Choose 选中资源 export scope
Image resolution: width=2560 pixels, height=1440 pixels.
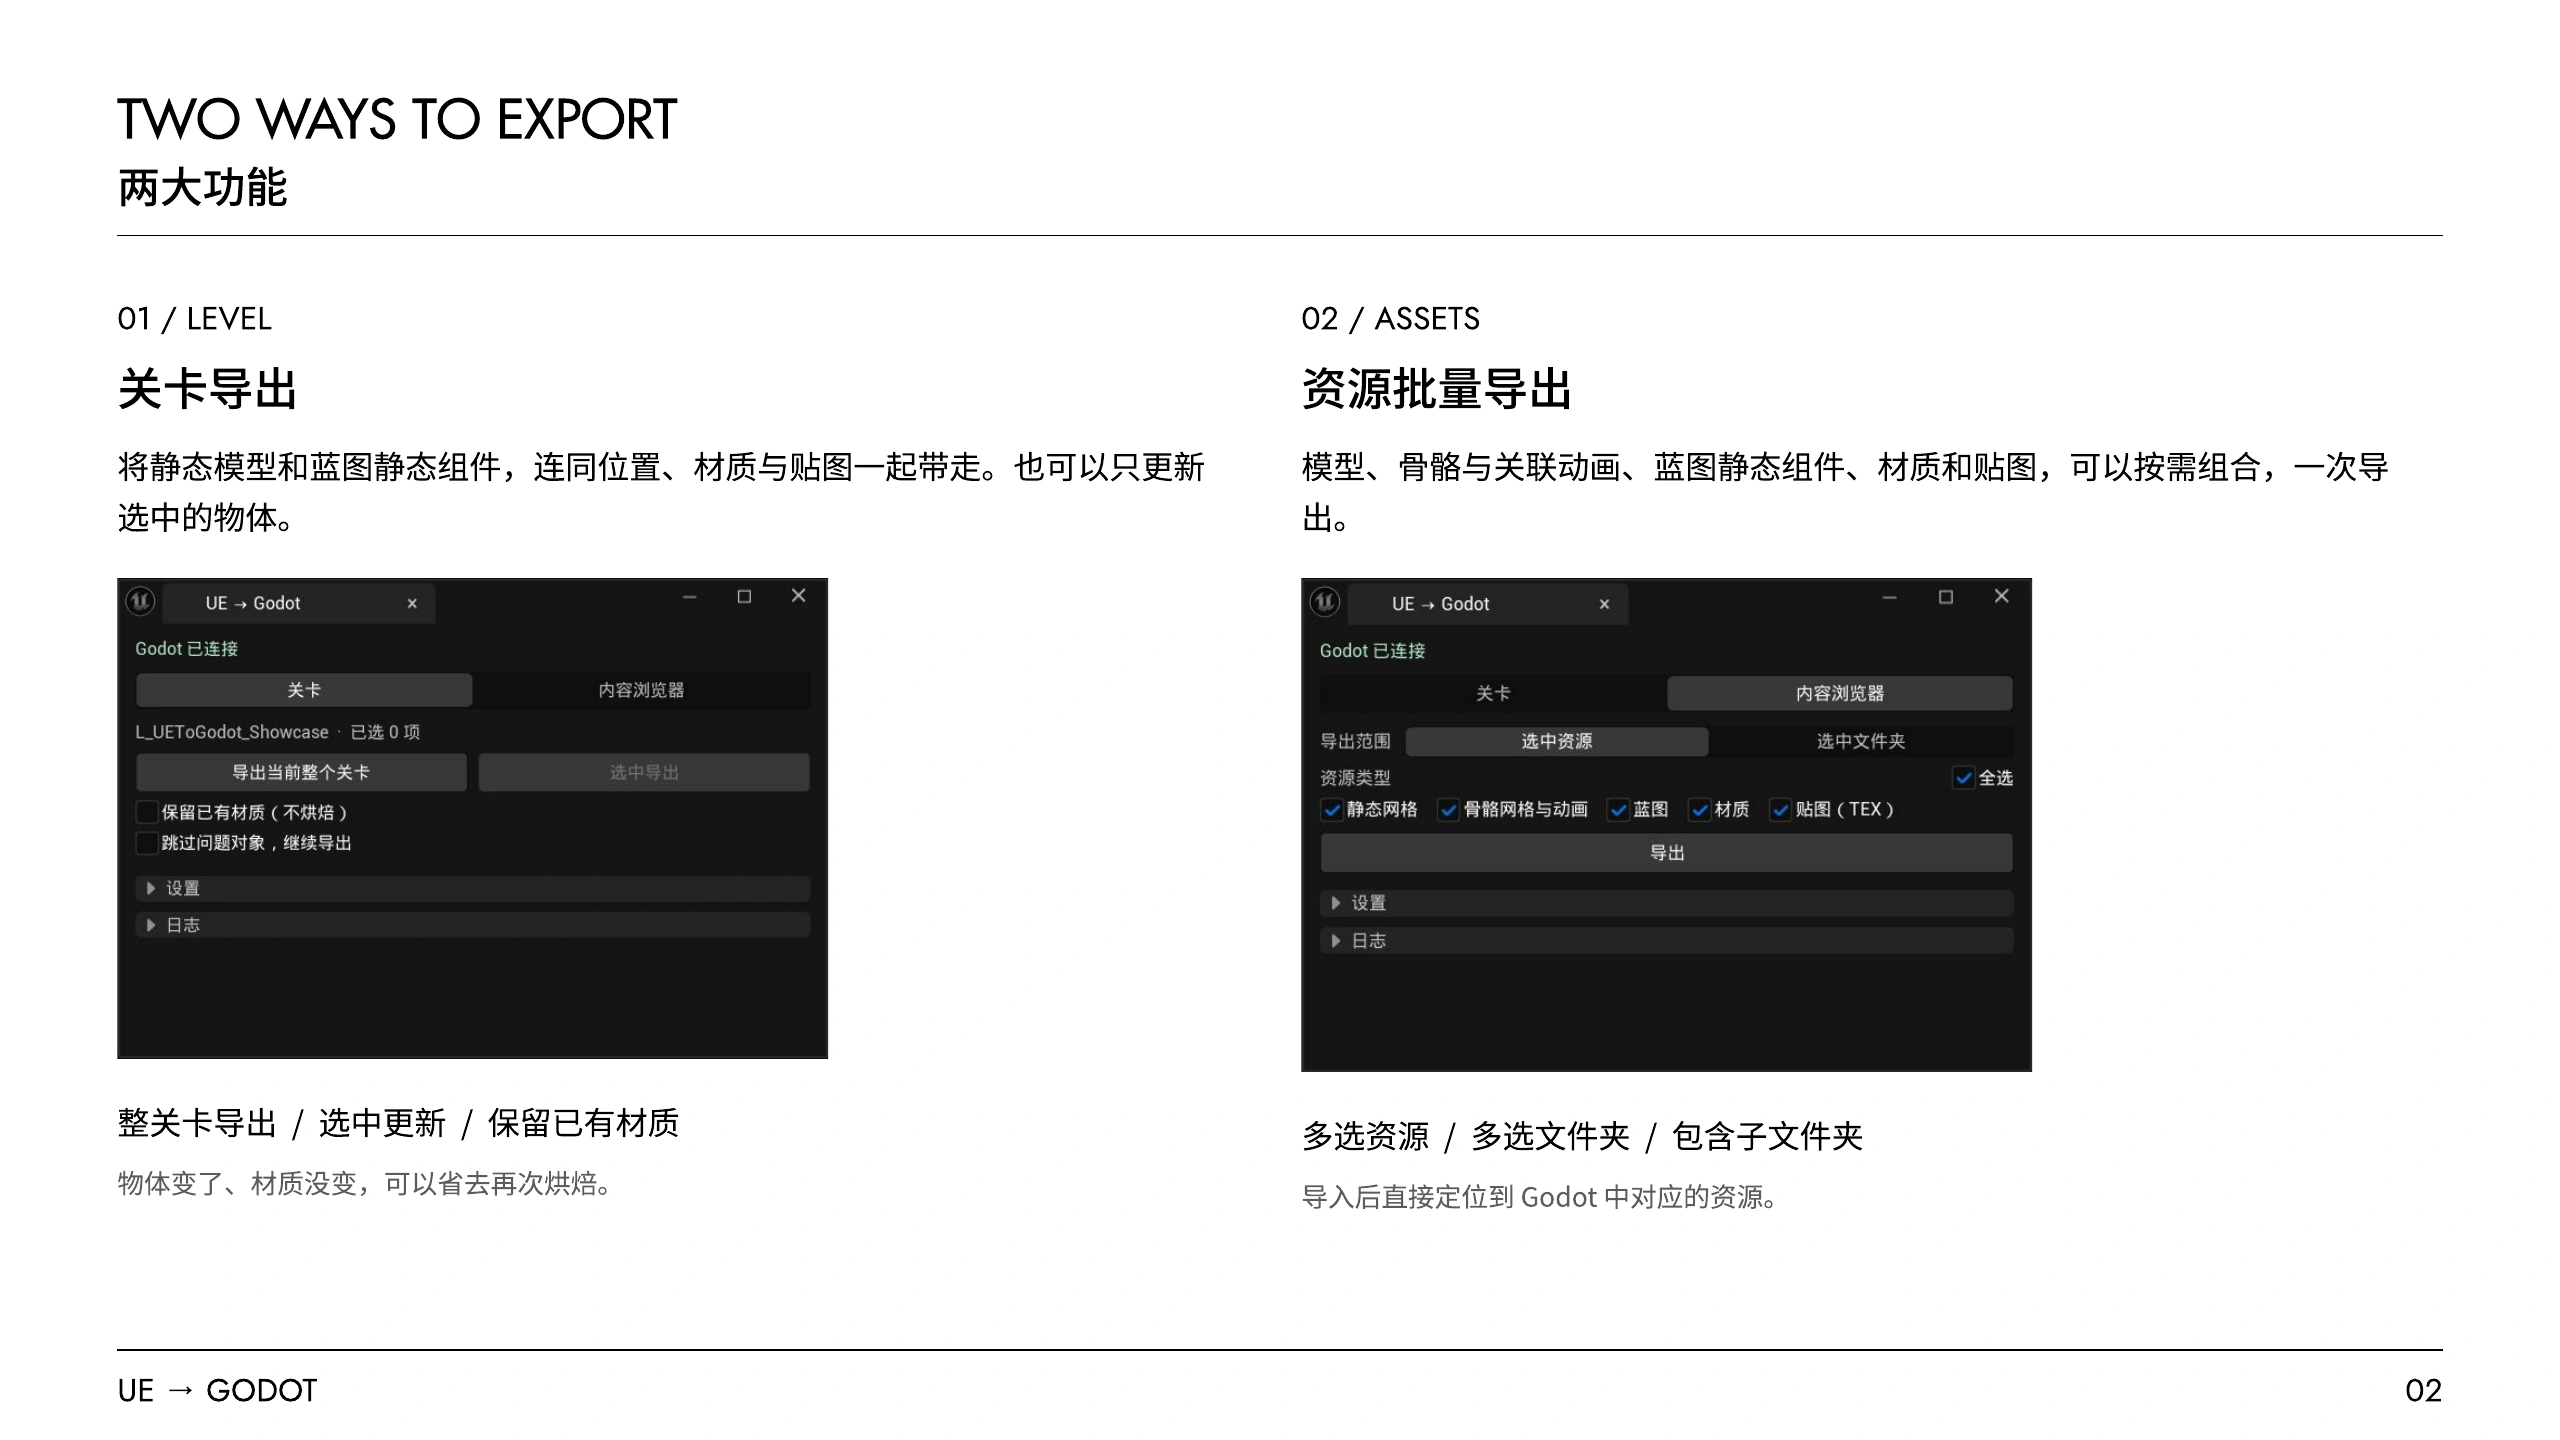(1557, 741)
